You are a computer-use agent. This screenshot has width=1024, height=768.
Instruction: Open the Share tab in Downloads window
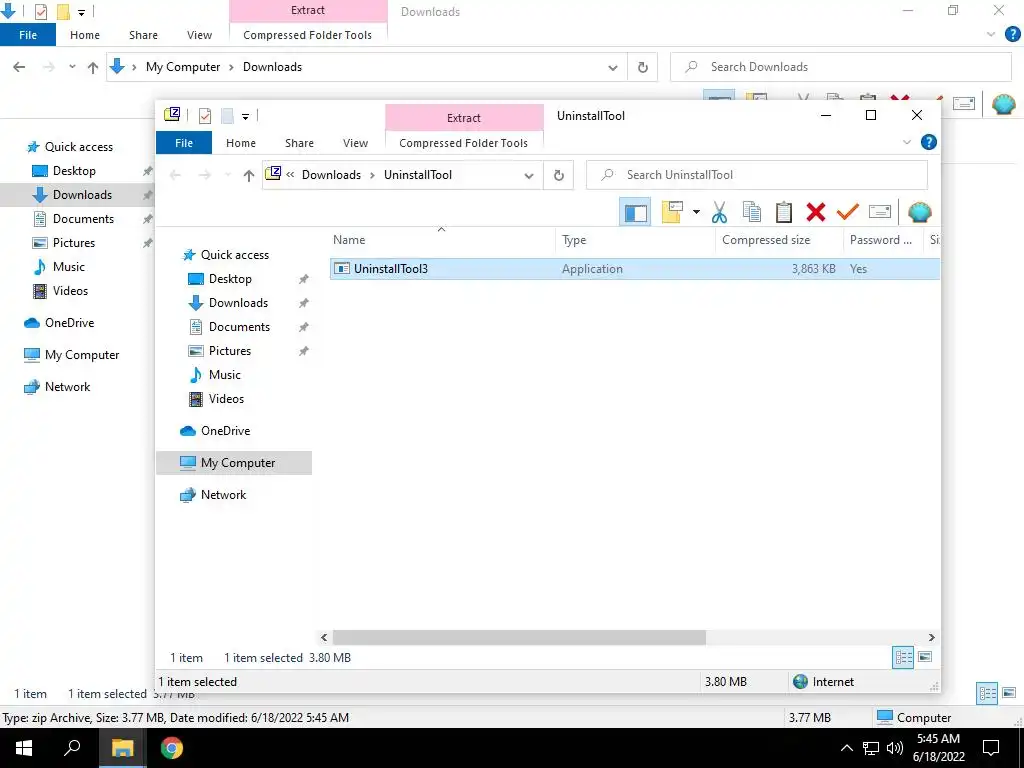[x=143, y=35]
